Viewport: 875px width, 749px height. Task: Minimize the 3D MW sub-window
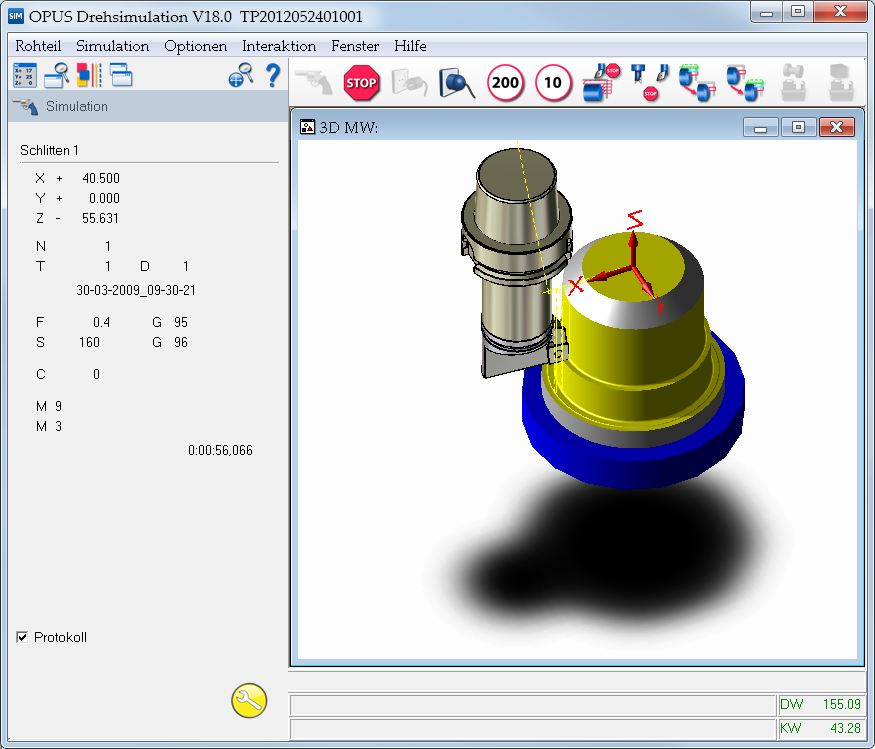pyautogui.click(x=761, y=127)
